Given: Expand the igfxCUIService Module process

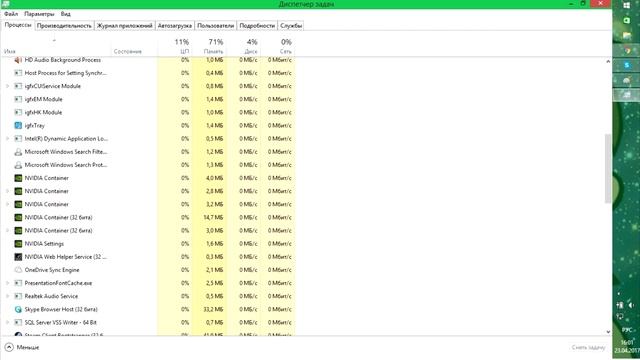Looking at the screenshot, I should (7, 86).
